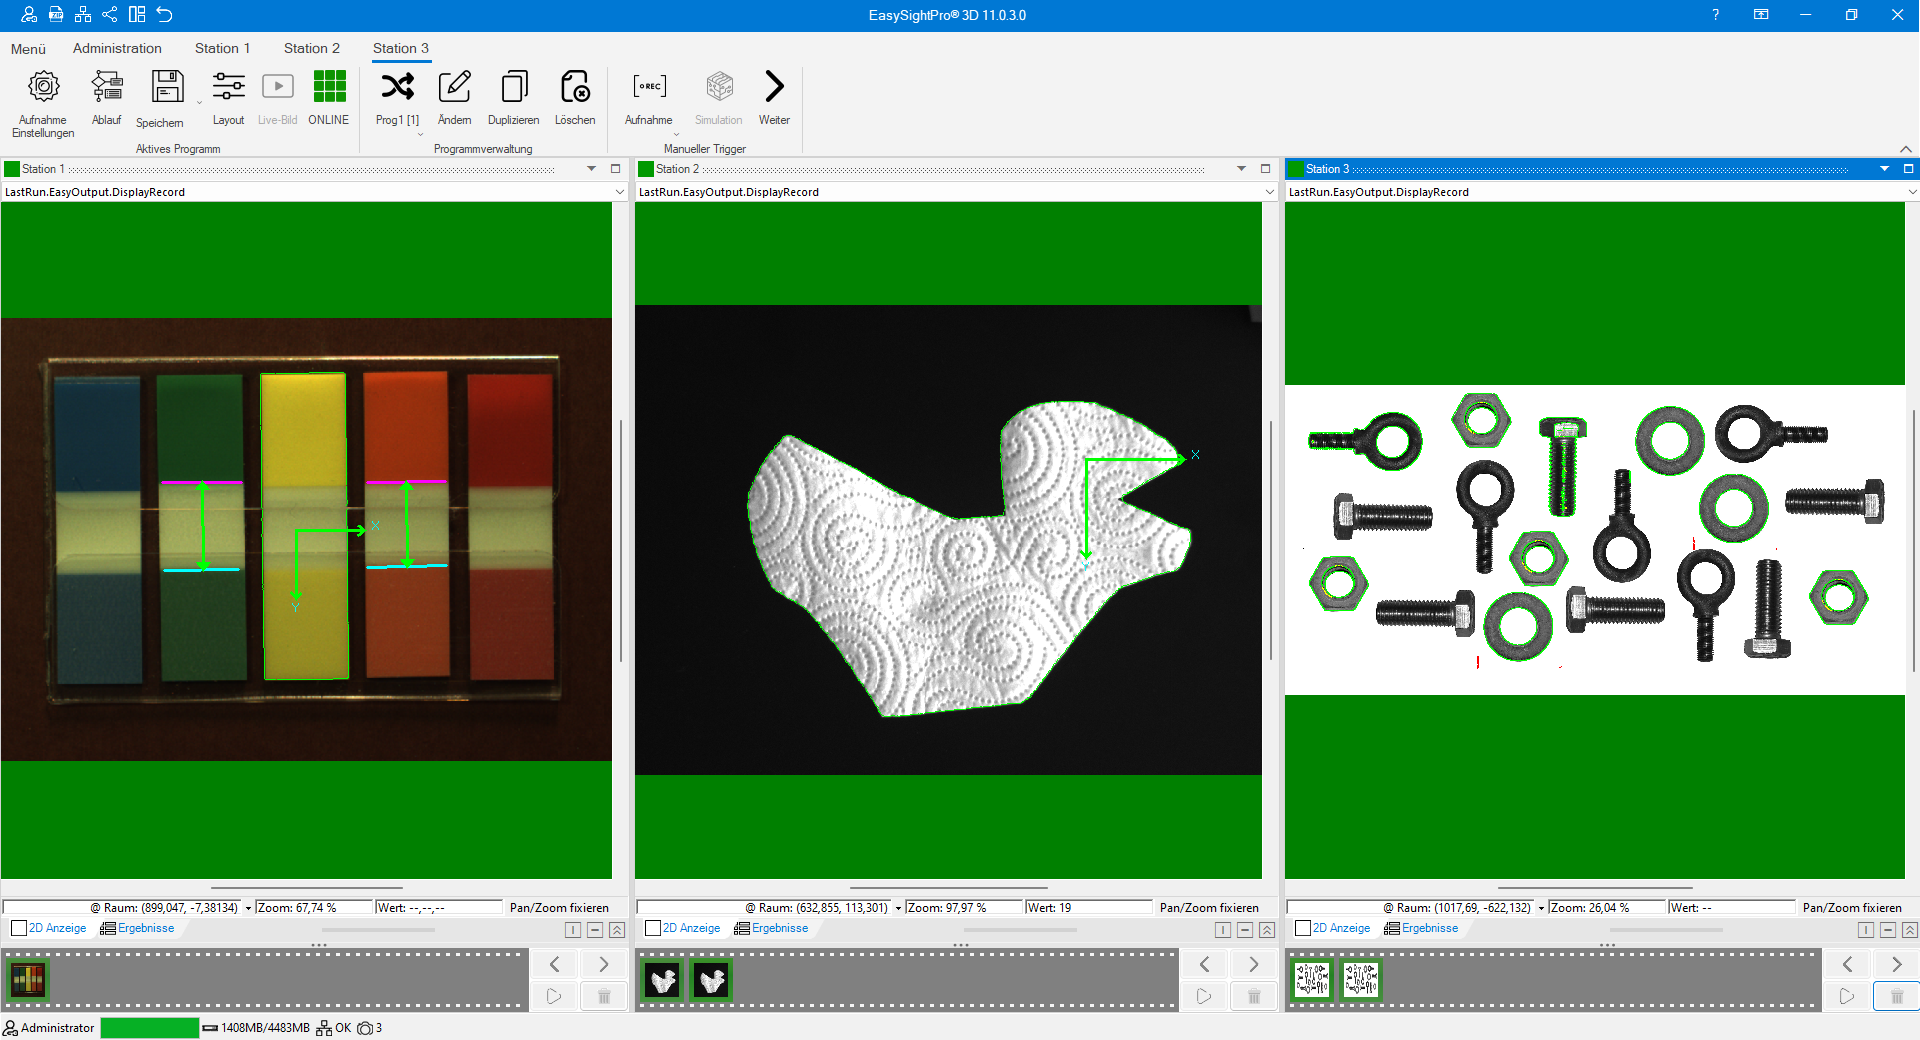Open Aufnahme Einstellungen settings icon
The width and height of the screenshot is (1920, 1040).
[x=43, y=88]
